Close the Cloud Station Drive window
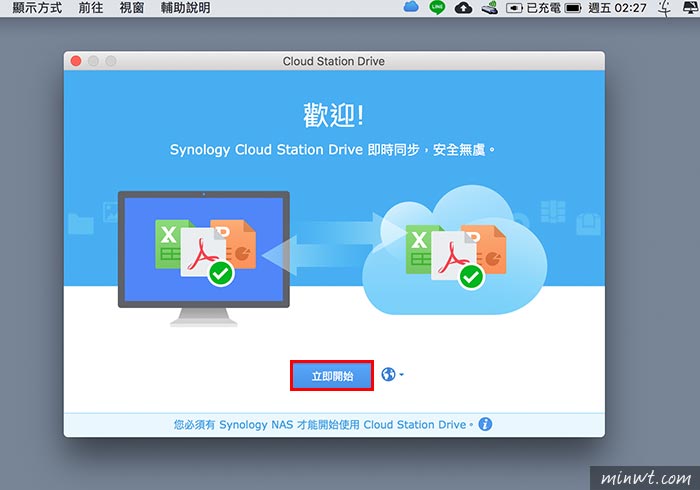The height and width of the screenshot is (490, 700). [76, 61]
